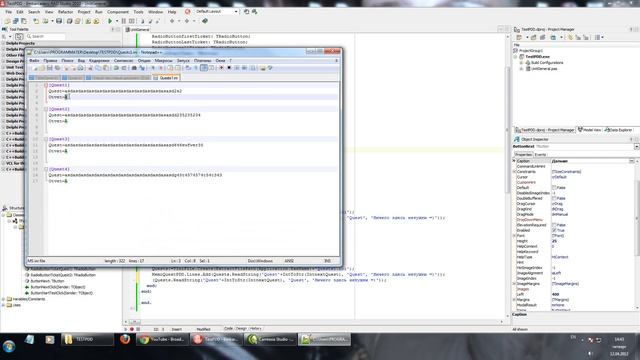Image resolution: width=640 pixels, height=360 pixels.
Task: Switch to the Data Explorer tab
Action: (618, 130)
